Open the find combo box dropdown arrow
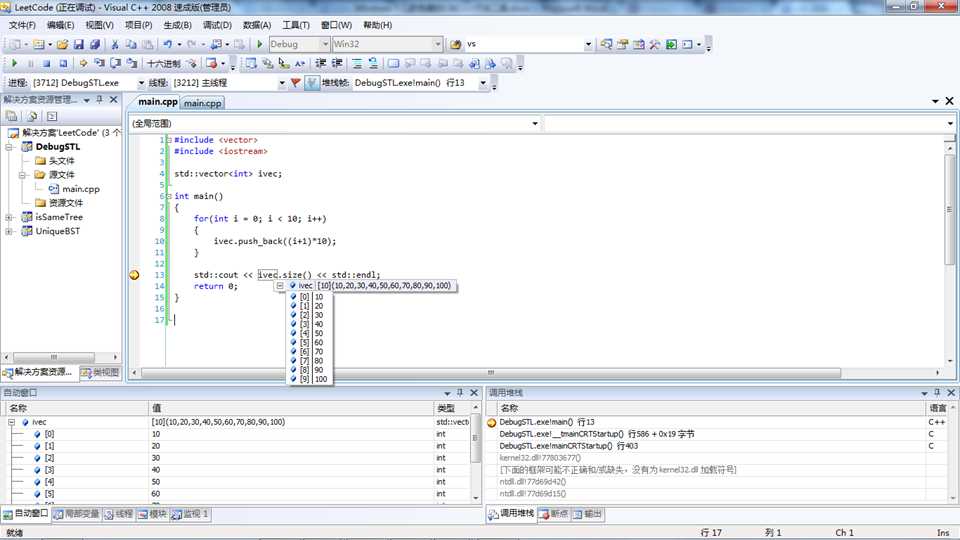The height and width of the screenshot is (540, 960). [588, 44]
